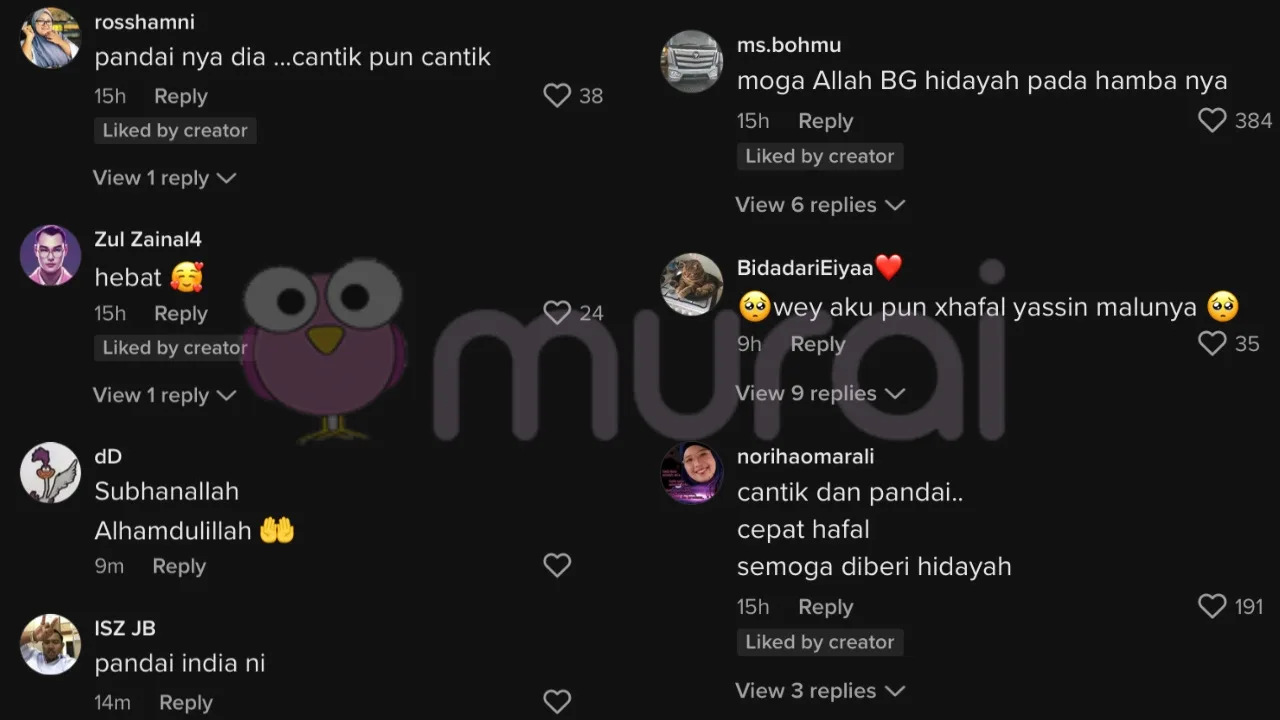View ms.bohmu's profile avatar
Screen dimensions: 1280x720
(692, 61)
